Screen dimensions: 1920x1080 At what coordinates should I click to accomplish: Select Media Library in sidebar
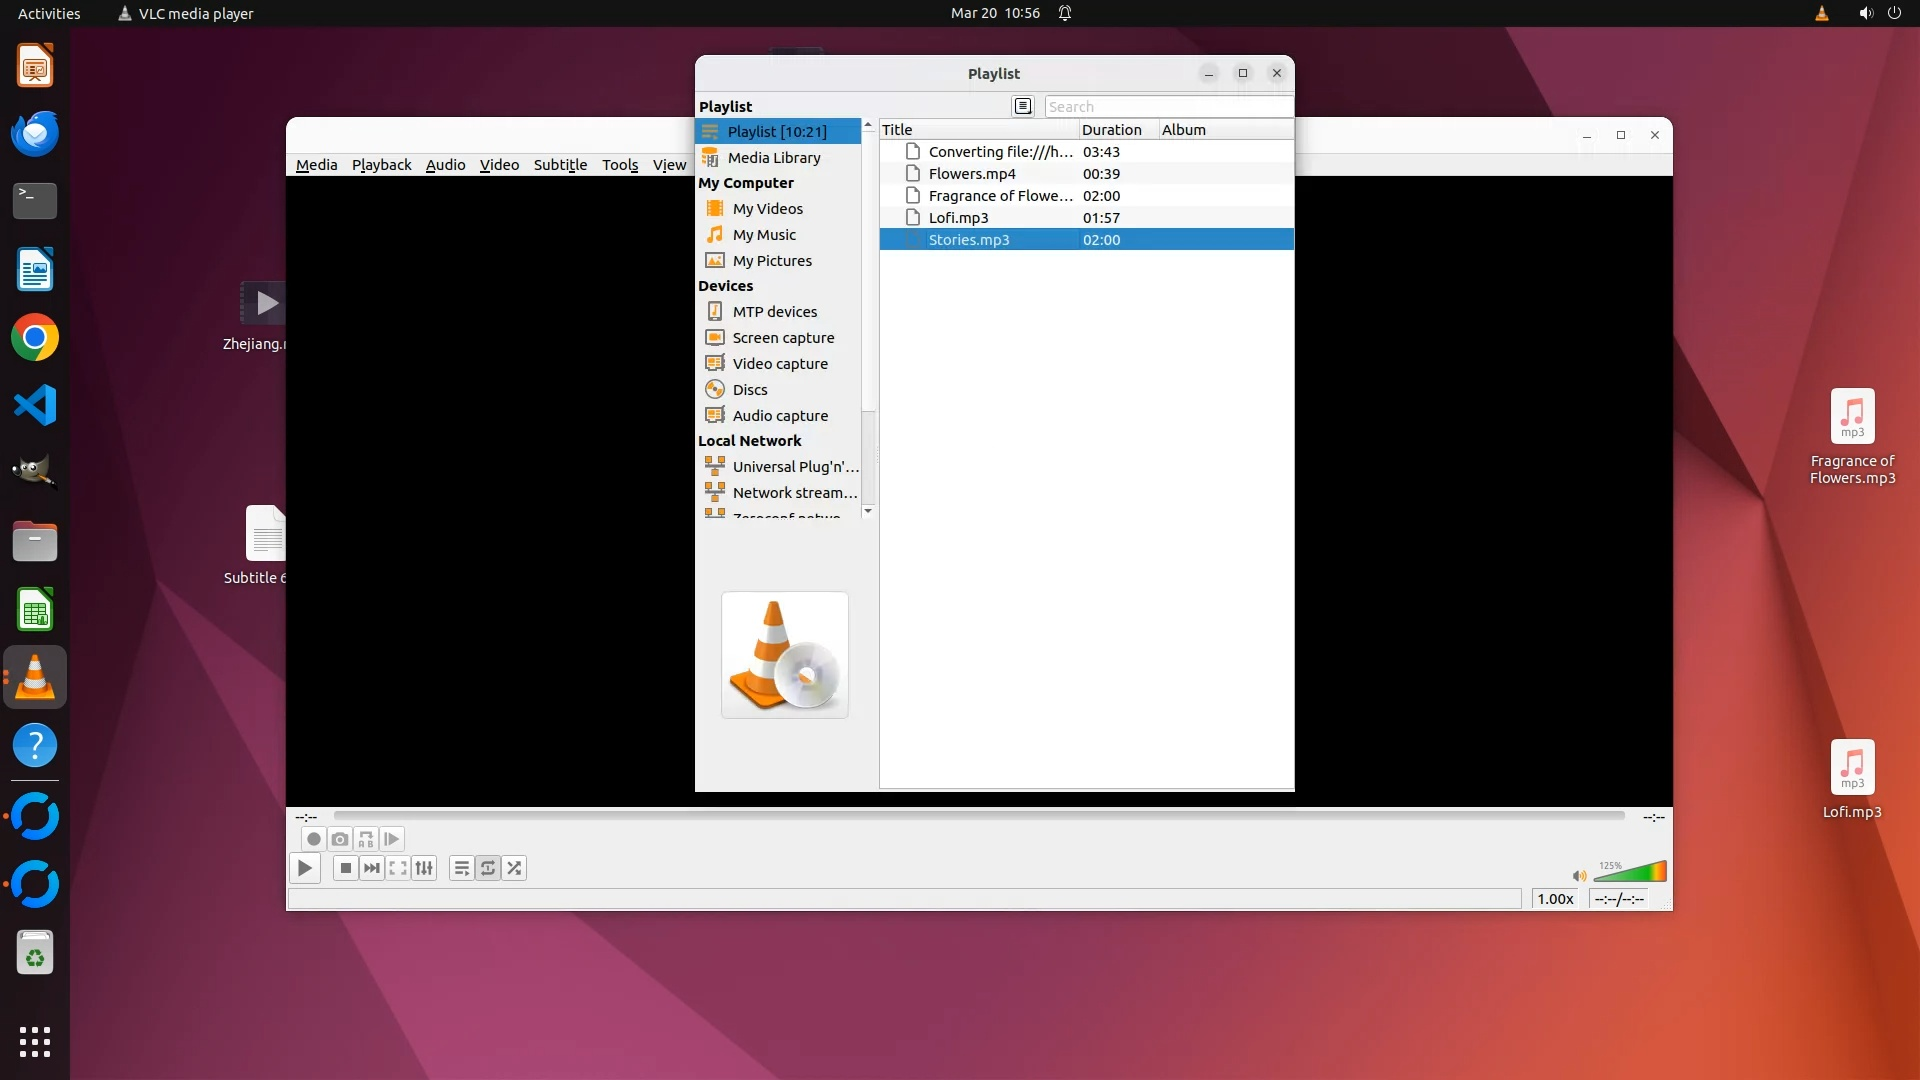[x=773, y=158]
